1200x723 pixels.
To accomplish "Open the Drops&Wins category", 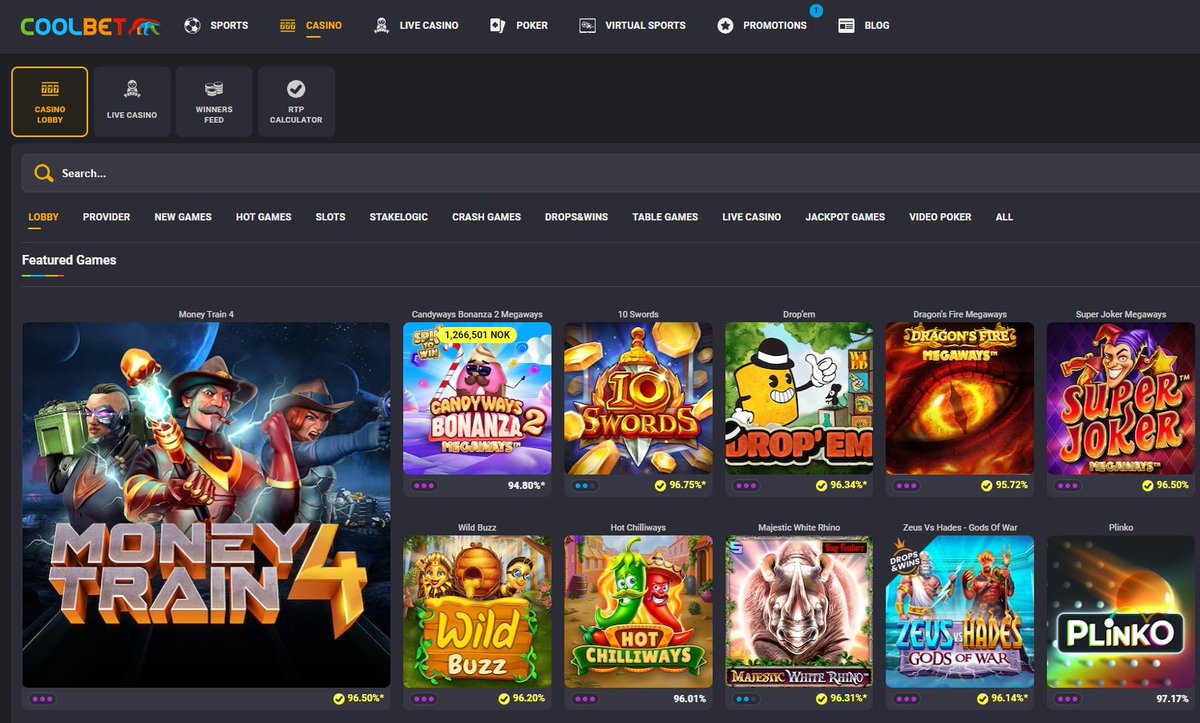I will click(577, 216).
